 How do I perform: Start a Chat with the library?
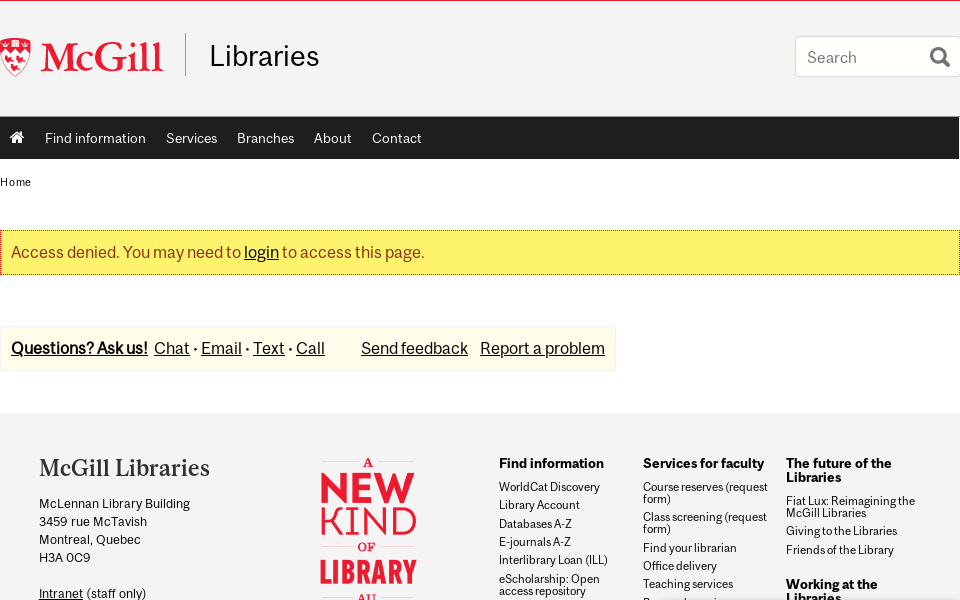coord(171,348)
